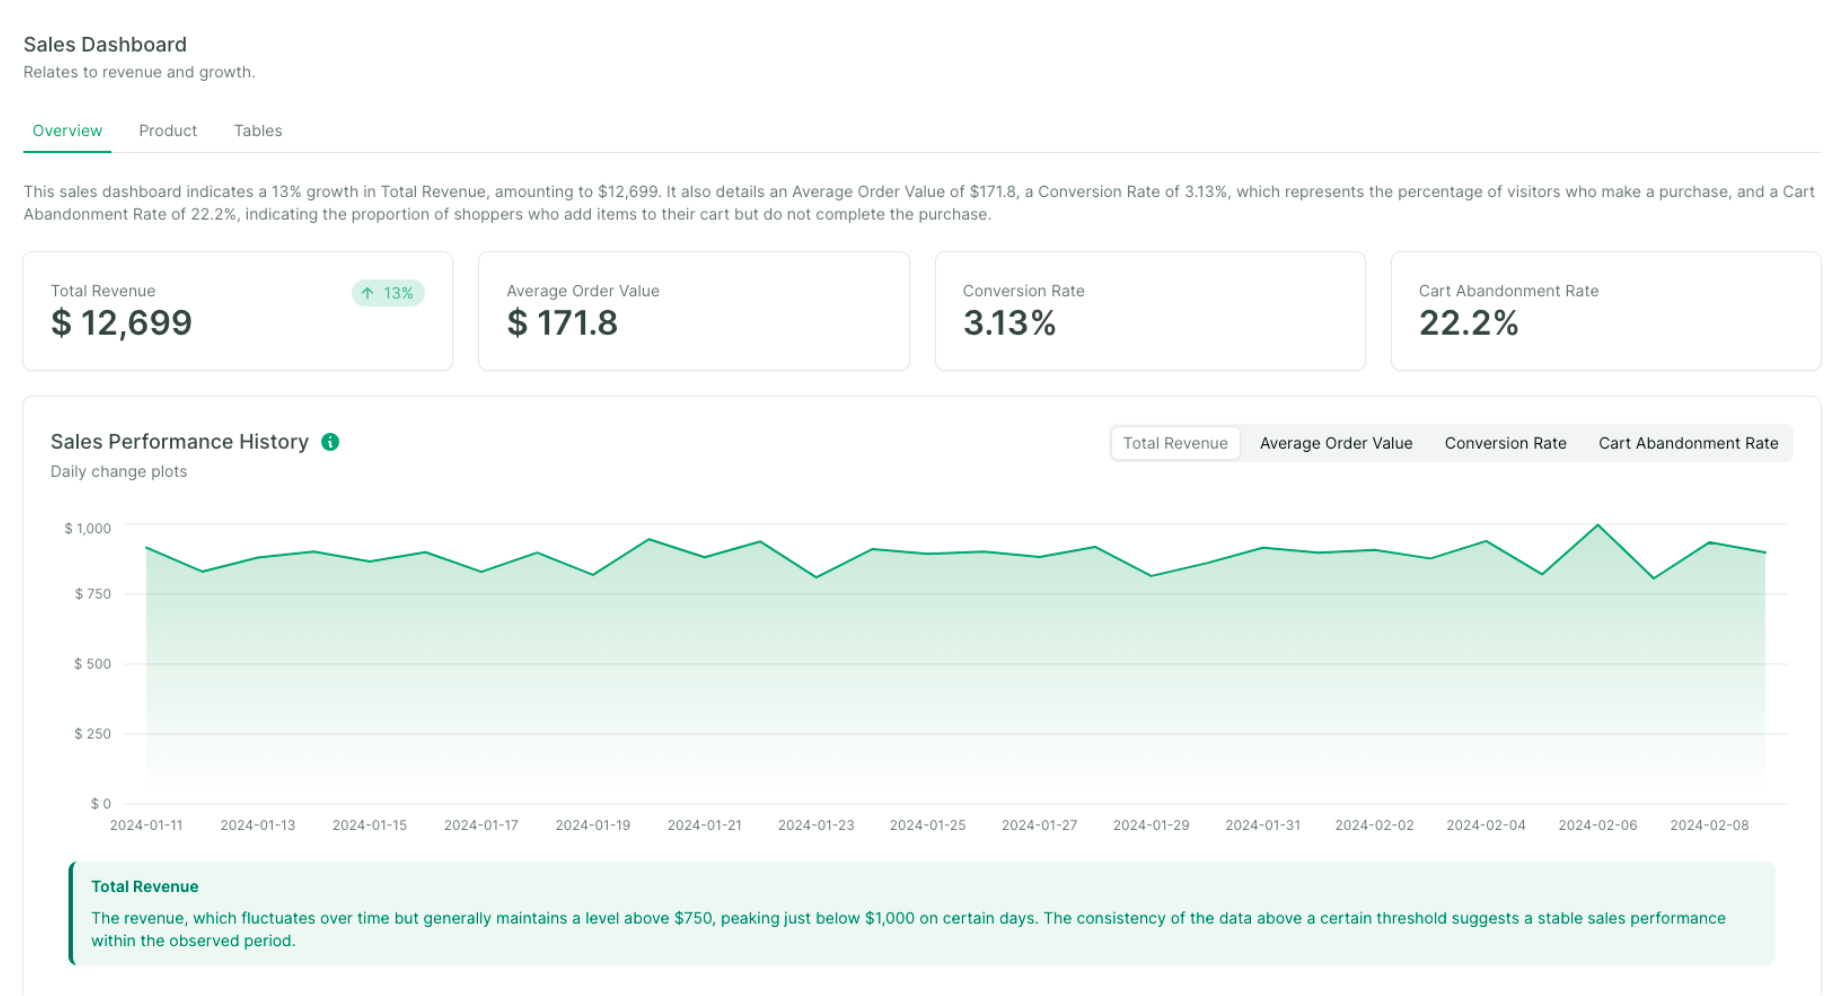This screenshot has height=996, width=1828.
Task: Switch chart to Conversion Rate
Action: click(1505, 443)
